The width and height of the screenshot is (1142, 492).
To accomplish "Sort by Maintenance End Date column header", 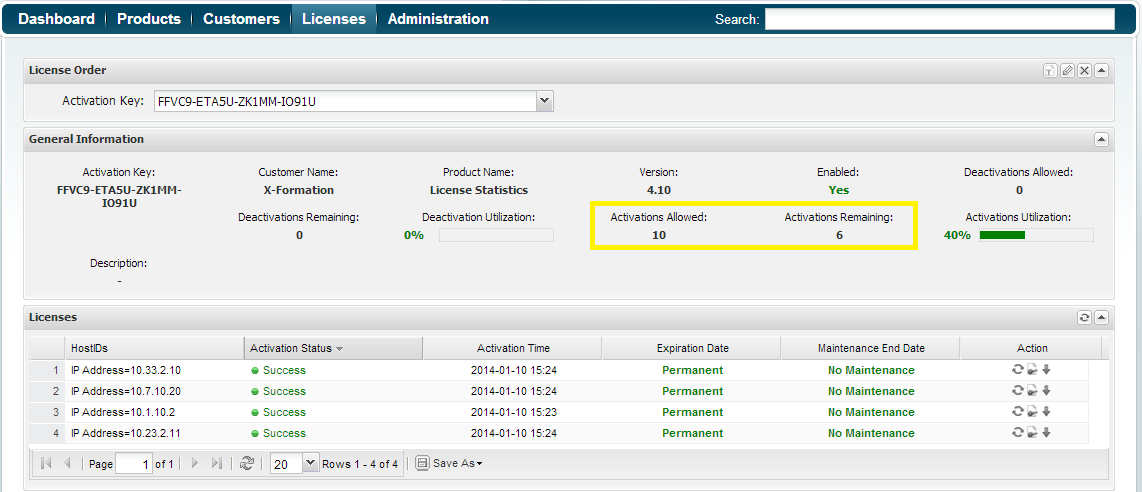I will [x=871, y=348].
